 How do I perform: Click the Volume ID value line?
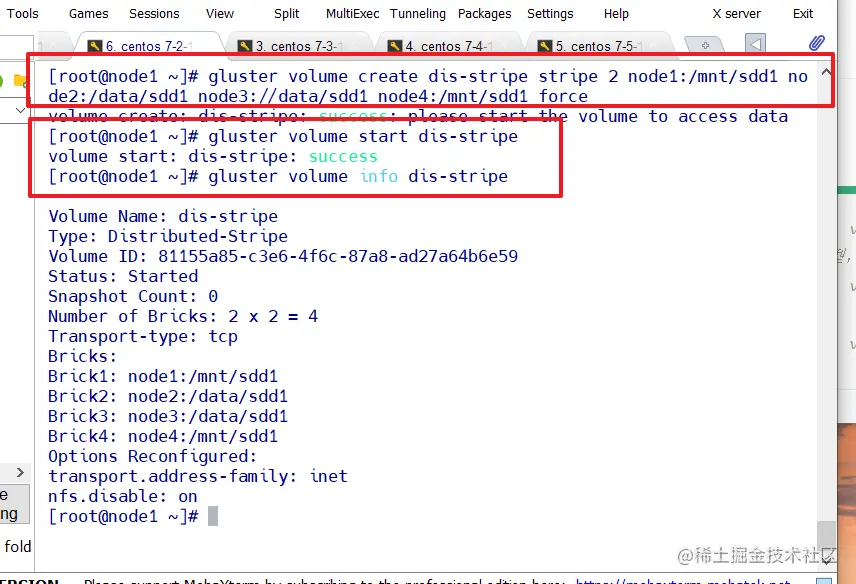tap(283, 256)
